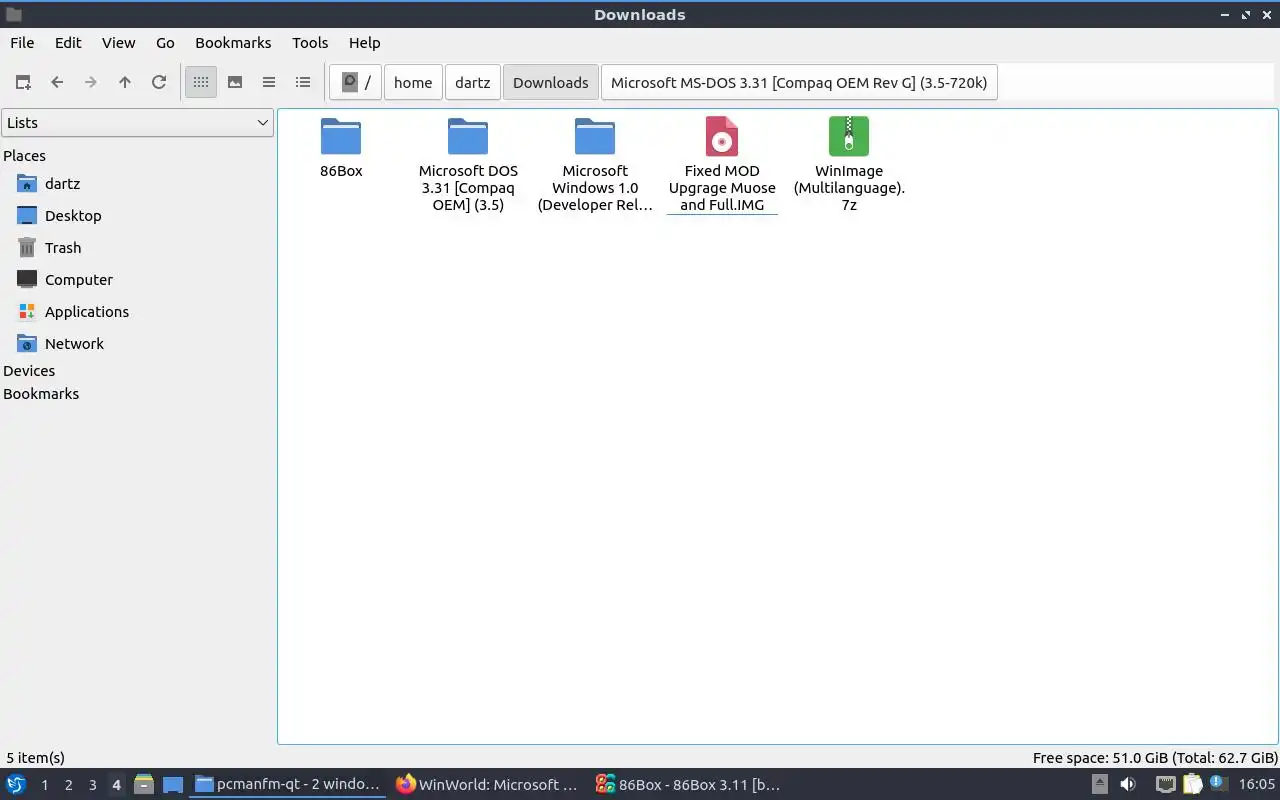Image resolution: width=1280 pixels, height=800 pixels.
Task: Click the Devices section header
Action: 29,371
